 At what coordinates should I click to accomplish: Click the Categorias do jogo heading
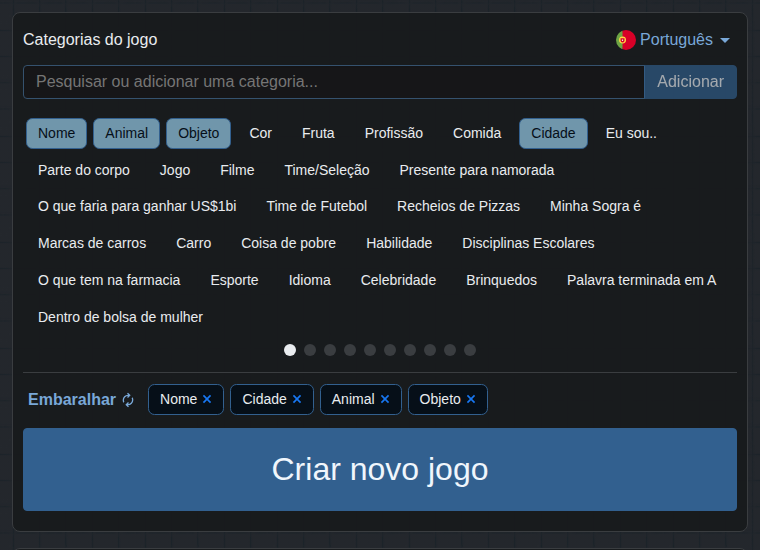coord(90,40)
